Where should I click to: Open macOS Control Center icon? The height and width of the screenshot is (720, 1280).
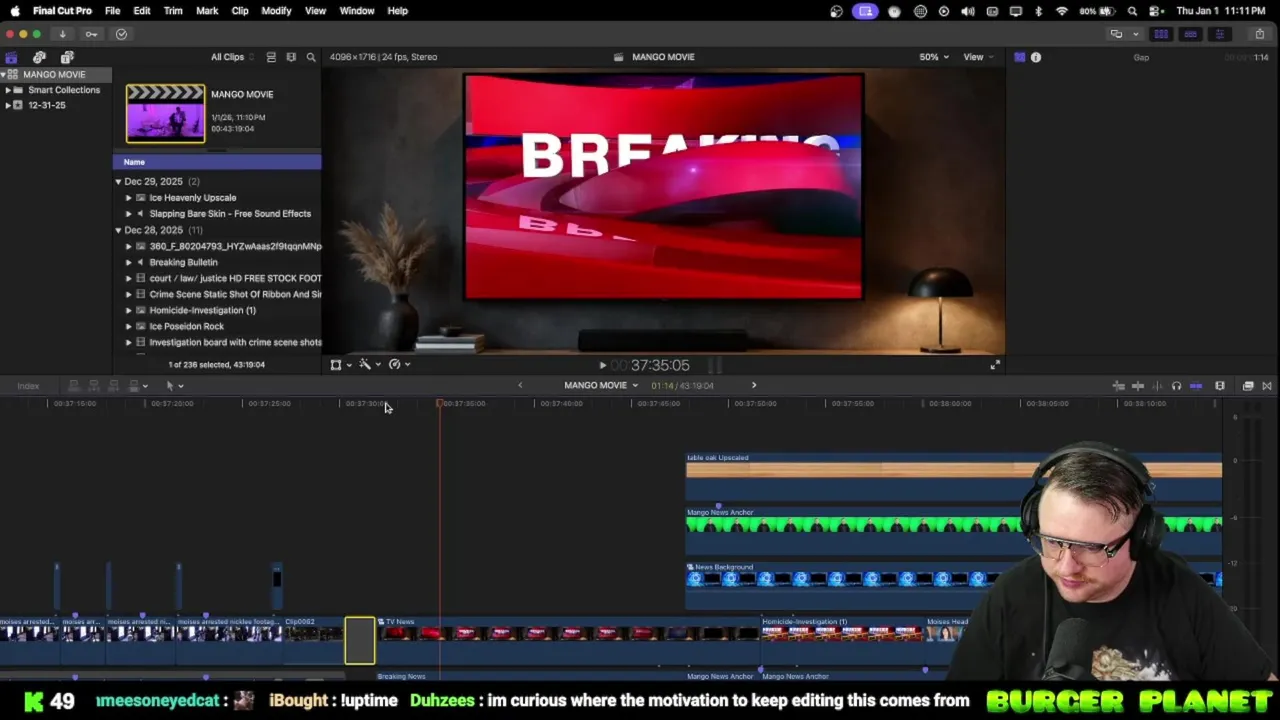(x=1158, y=11)
